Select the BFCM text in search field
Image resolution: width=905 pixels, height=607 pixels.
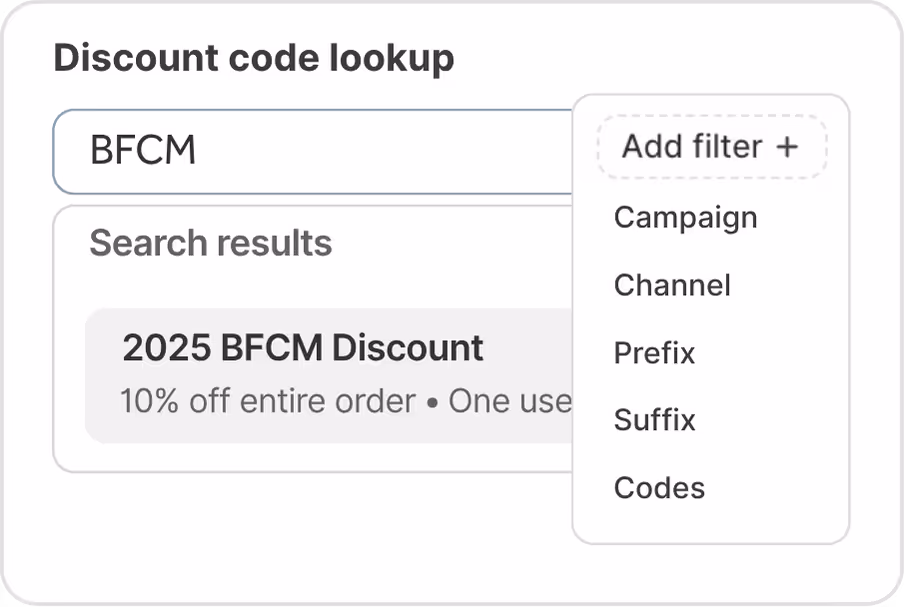tap(140, 150)
